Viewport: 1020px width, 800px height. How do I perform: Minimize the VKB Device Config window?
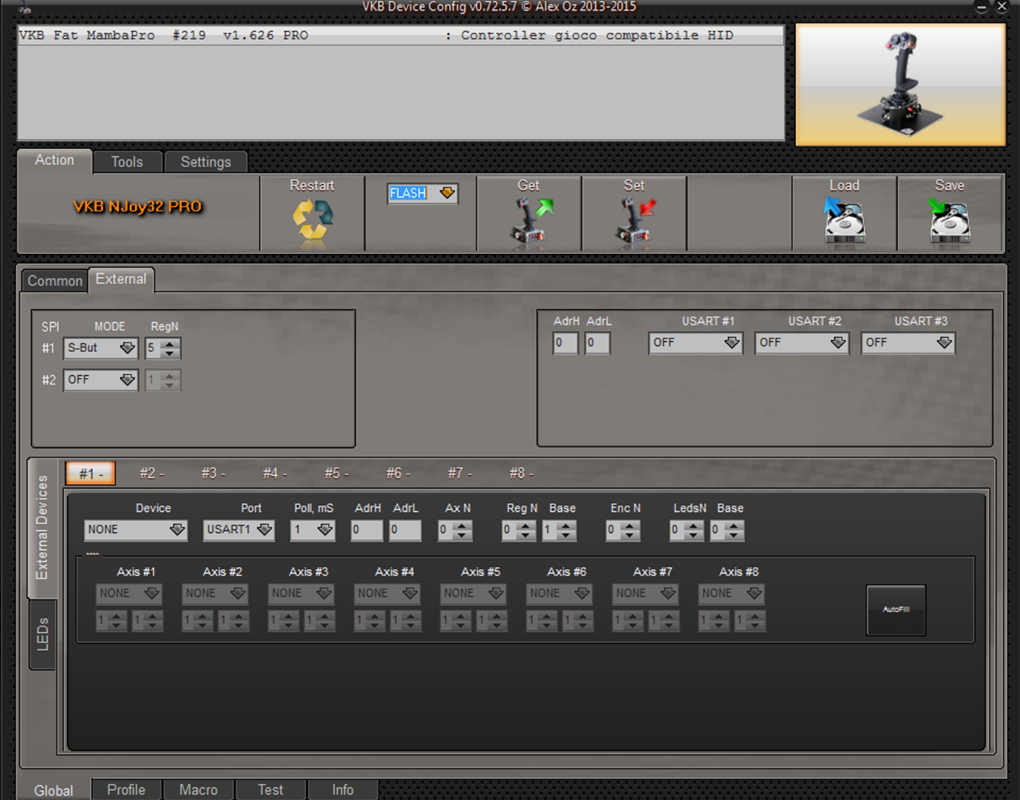982,7
